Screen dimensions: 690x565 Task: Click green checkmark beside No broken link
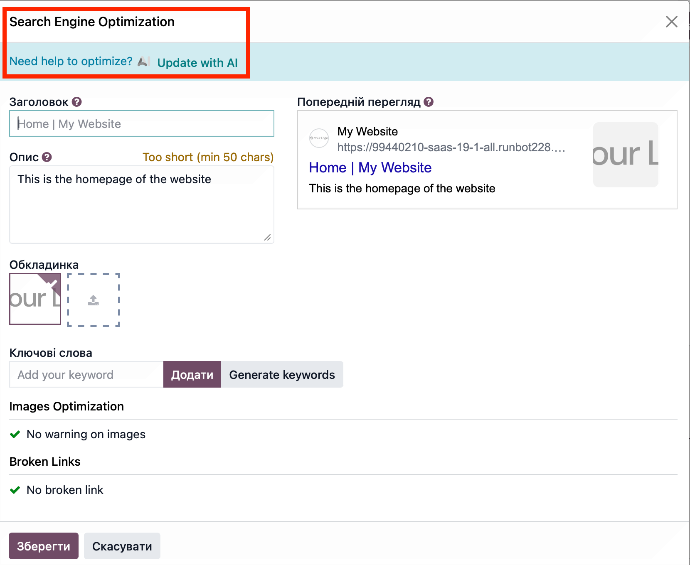(x=15, y=490)
